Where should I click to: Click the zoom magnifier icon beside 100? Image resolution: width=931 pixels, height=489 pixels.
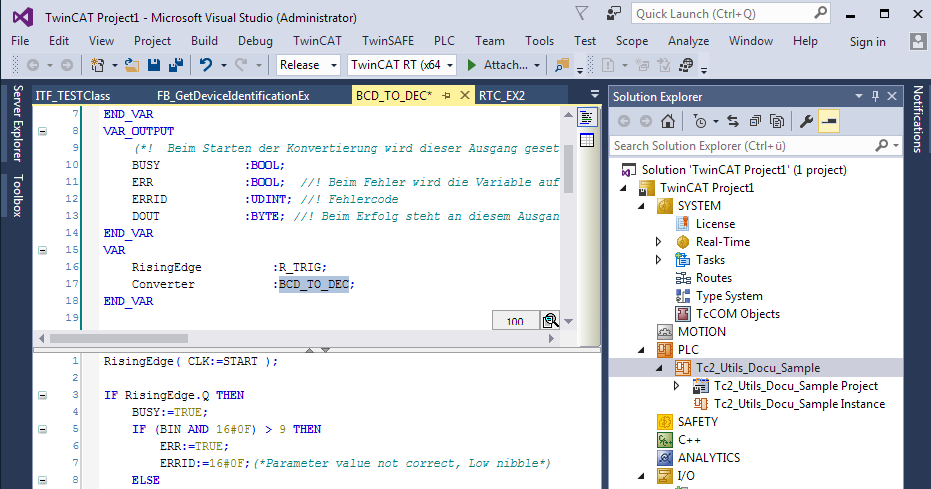pyautogui.click(x=550, y=320)
